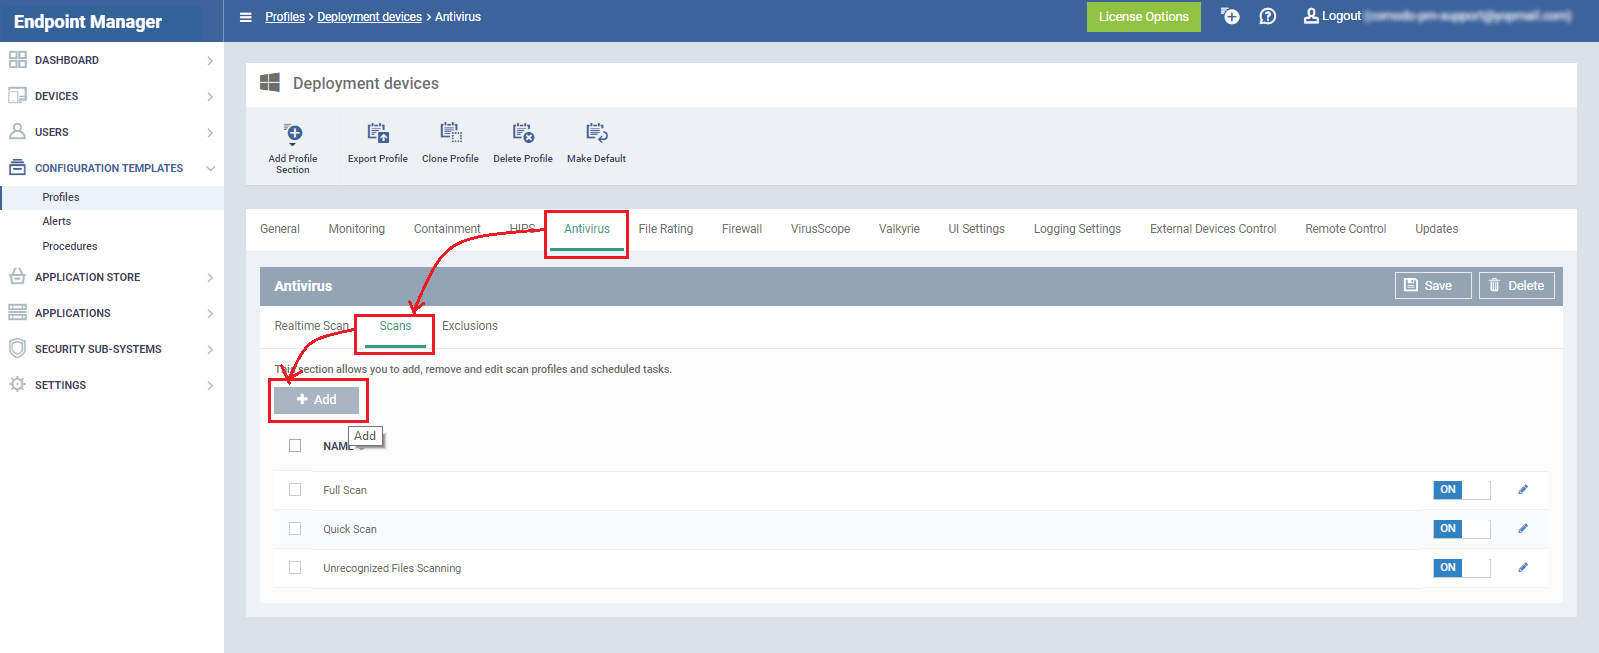Switch to Realtime Scan sub-tab
1599x653 pixels.
coord(312,326)
